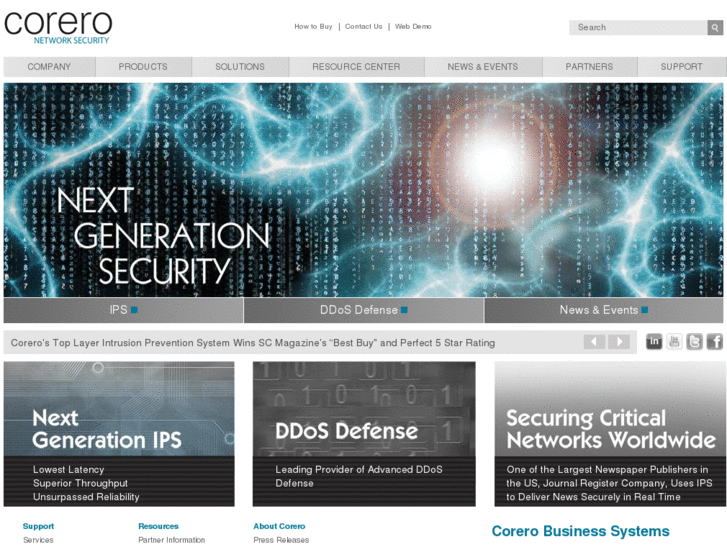Click into the Search field
This screenshot has height=545, width=727.
coord(638,27)
